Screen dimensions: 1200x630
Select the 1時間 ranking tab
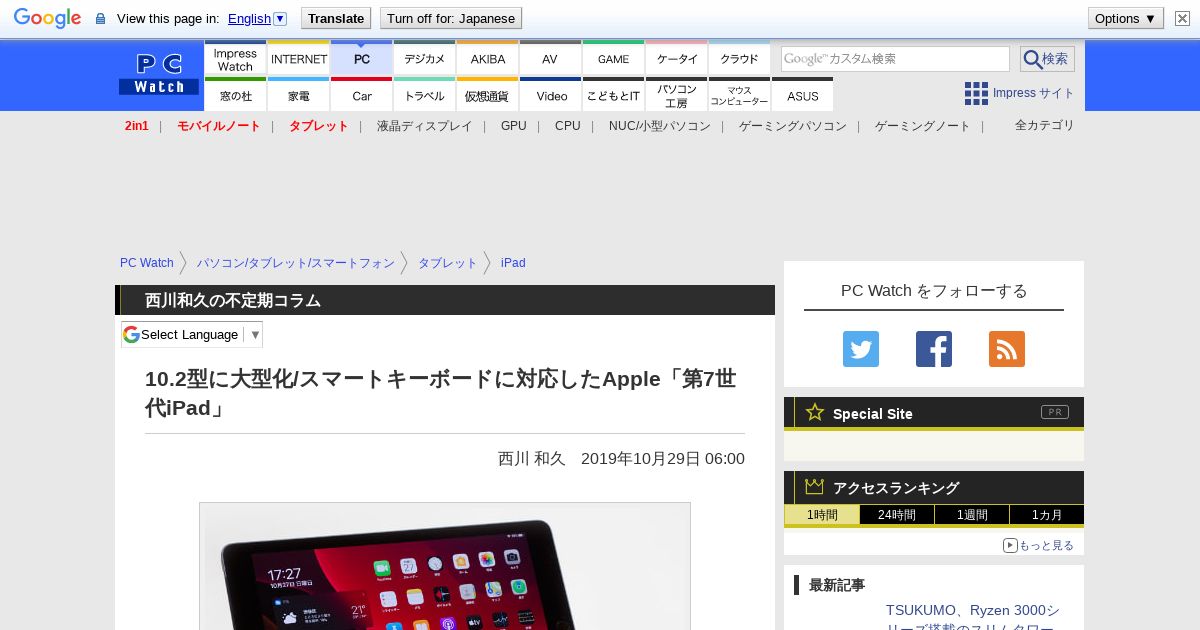[822, 515]
